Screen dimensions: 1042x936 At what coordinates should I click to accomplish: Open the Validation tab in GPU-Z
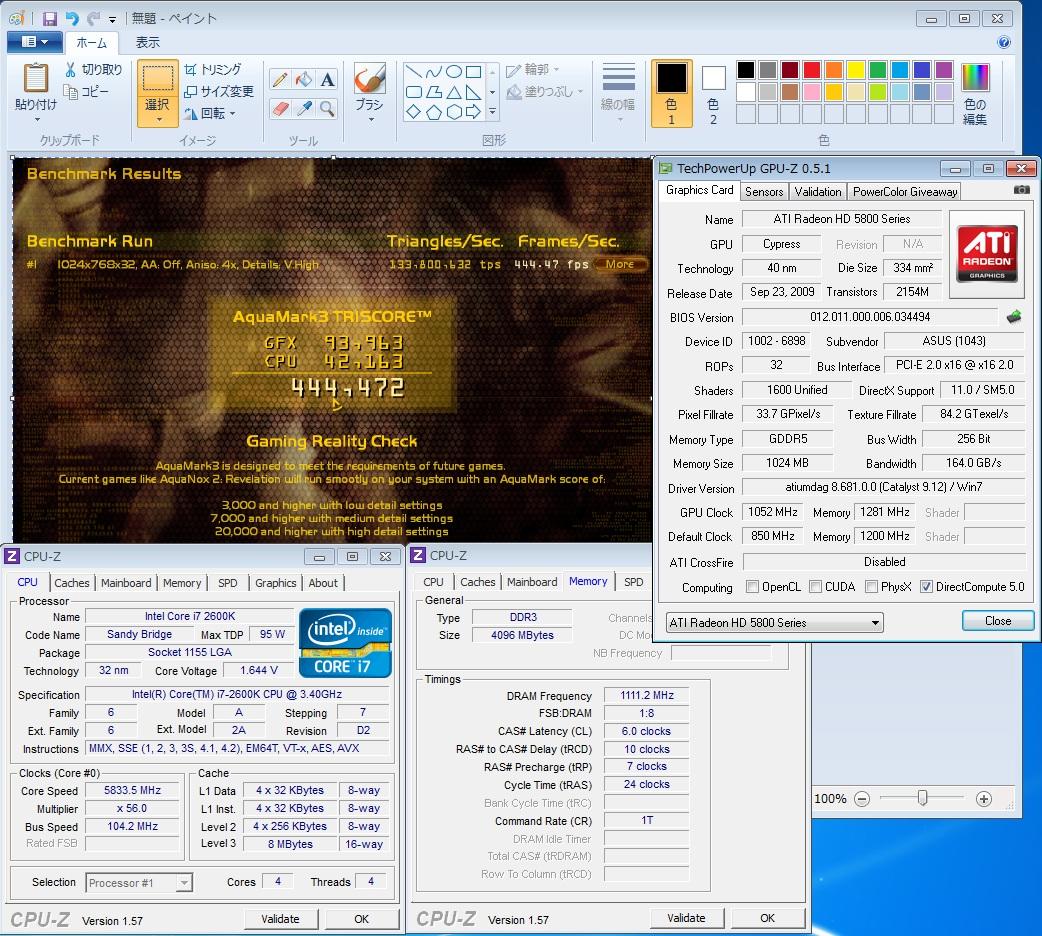[817, 191]
